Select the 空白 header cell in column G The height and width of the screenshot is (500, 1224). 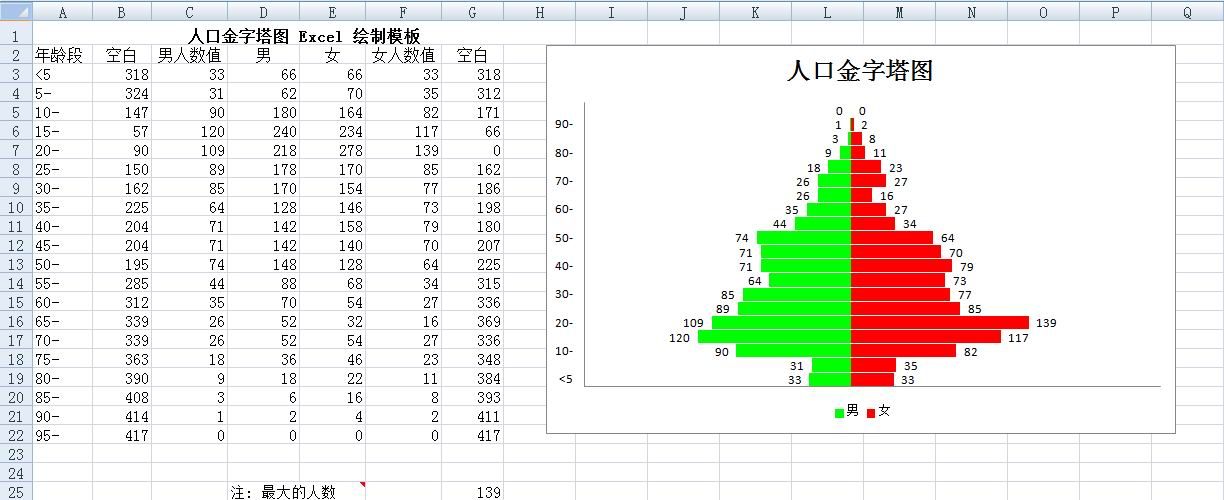472,55
